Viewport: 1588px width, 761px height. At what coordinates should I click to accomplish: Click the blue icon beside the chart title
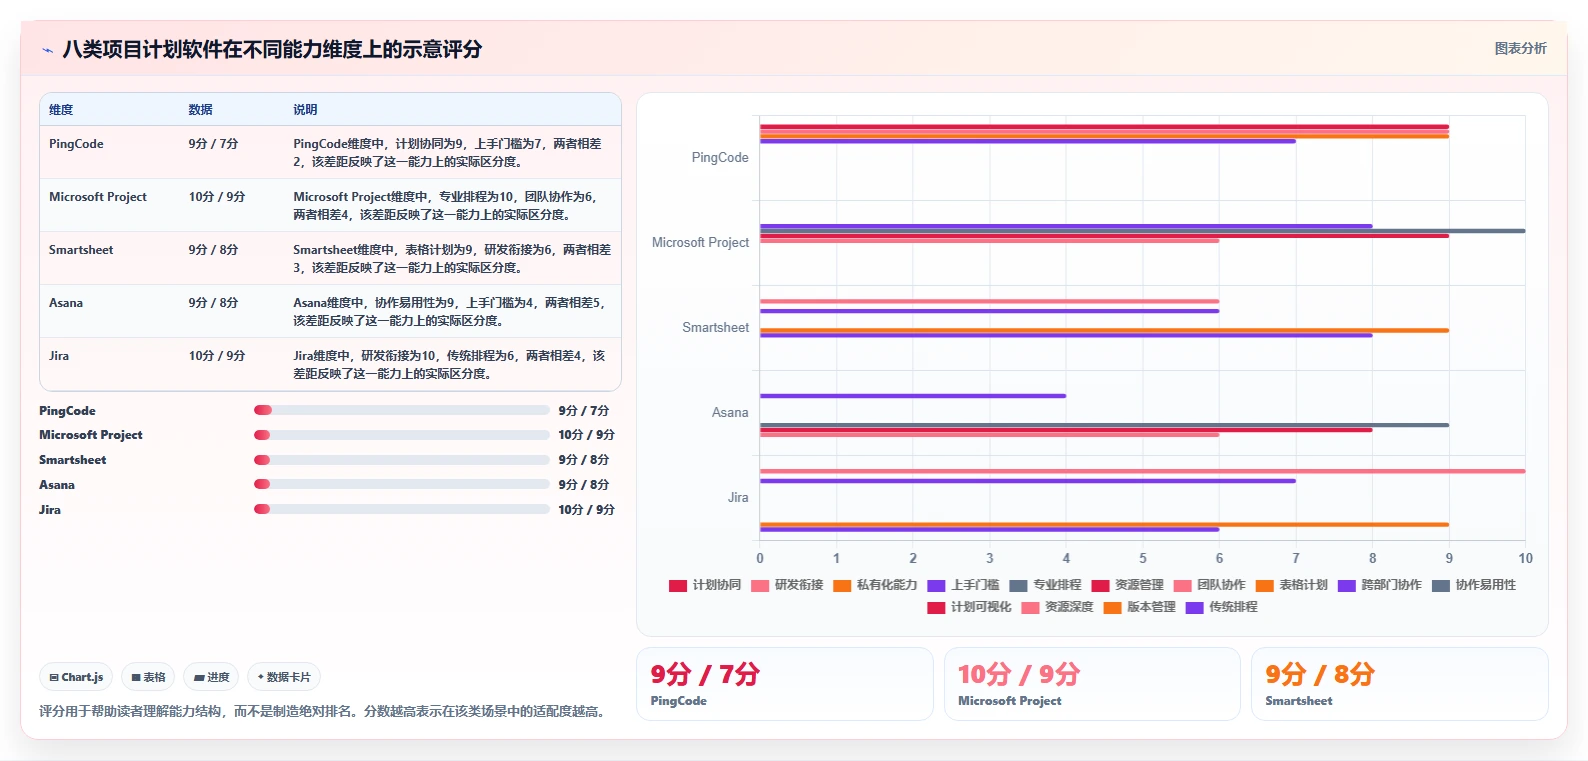click(x=47, y=50)
